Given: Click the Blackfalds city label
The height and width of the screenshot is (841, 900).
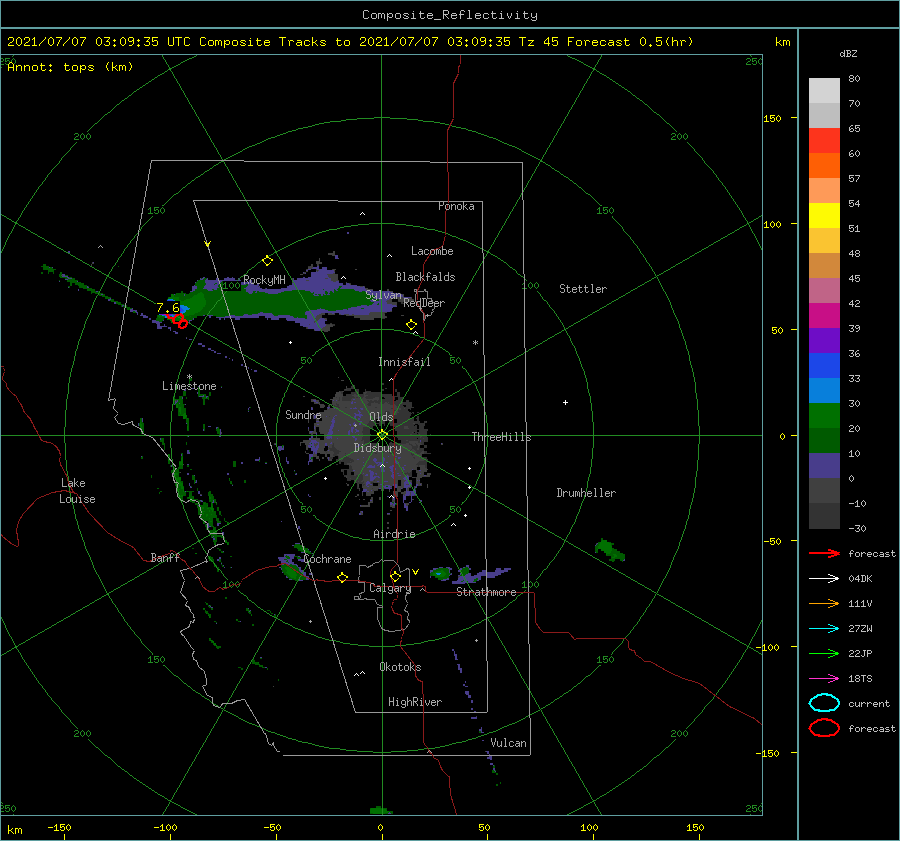Looking at the screenshot, I should [x=425, y=277].
